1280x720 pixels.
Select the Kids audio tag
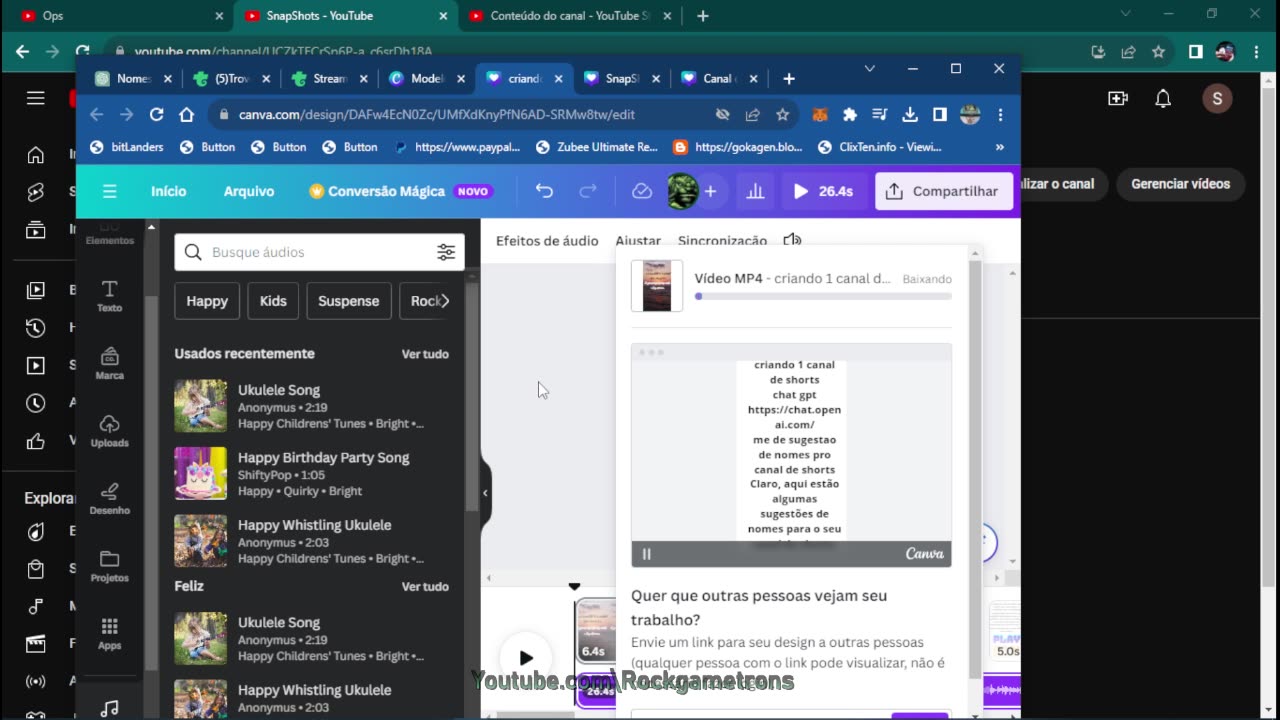point(273,301)
